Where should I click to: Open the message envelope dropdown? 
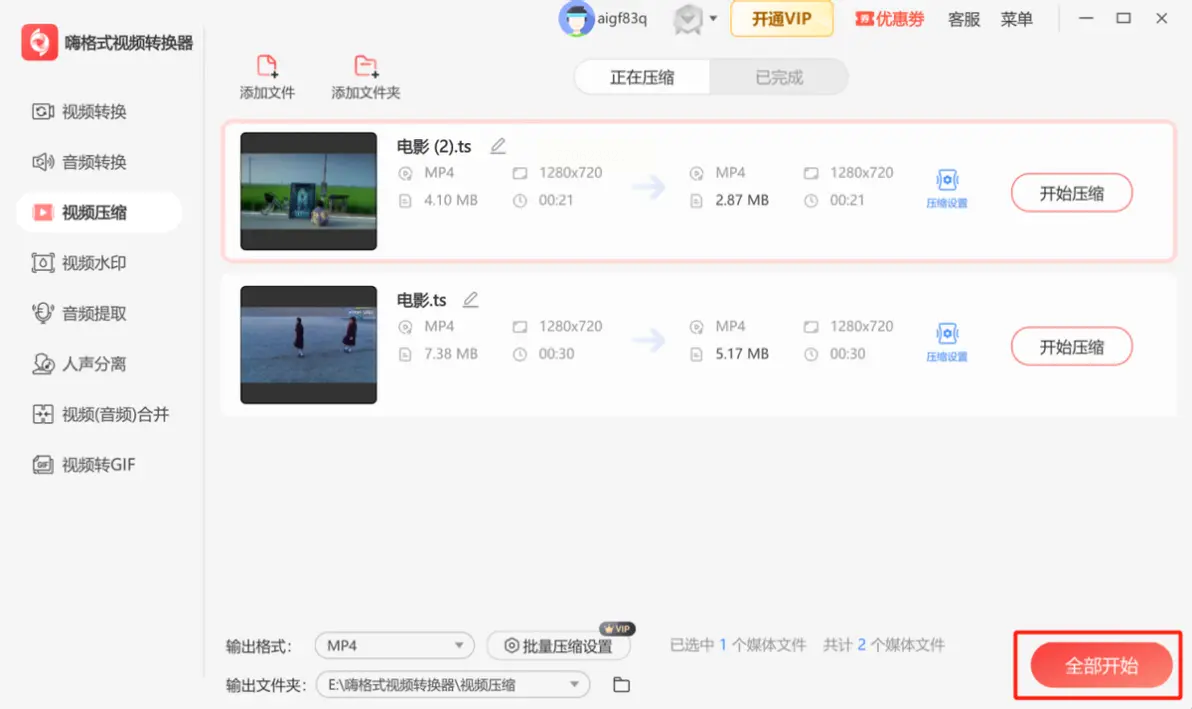tap(696, 19)
